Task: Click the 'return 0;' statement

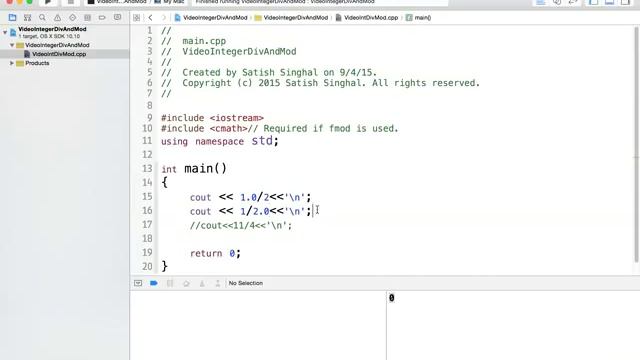Action: click(x=216, y=253)
